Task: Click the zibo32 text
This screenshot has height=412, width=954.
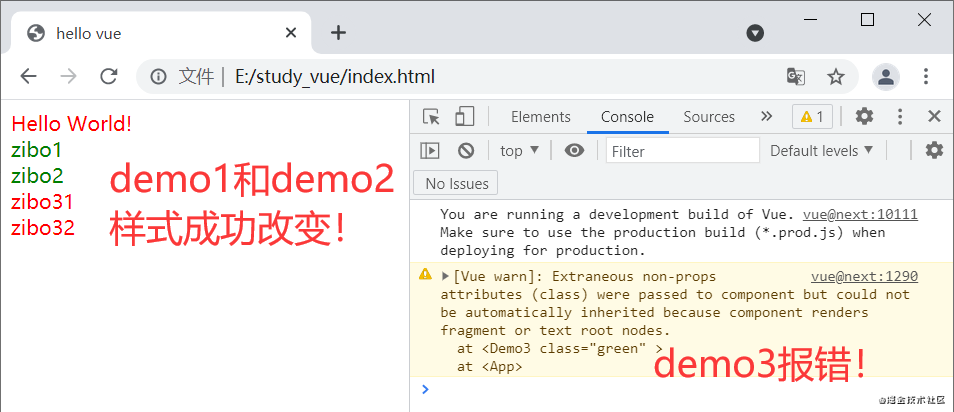Action: [43, 228]
